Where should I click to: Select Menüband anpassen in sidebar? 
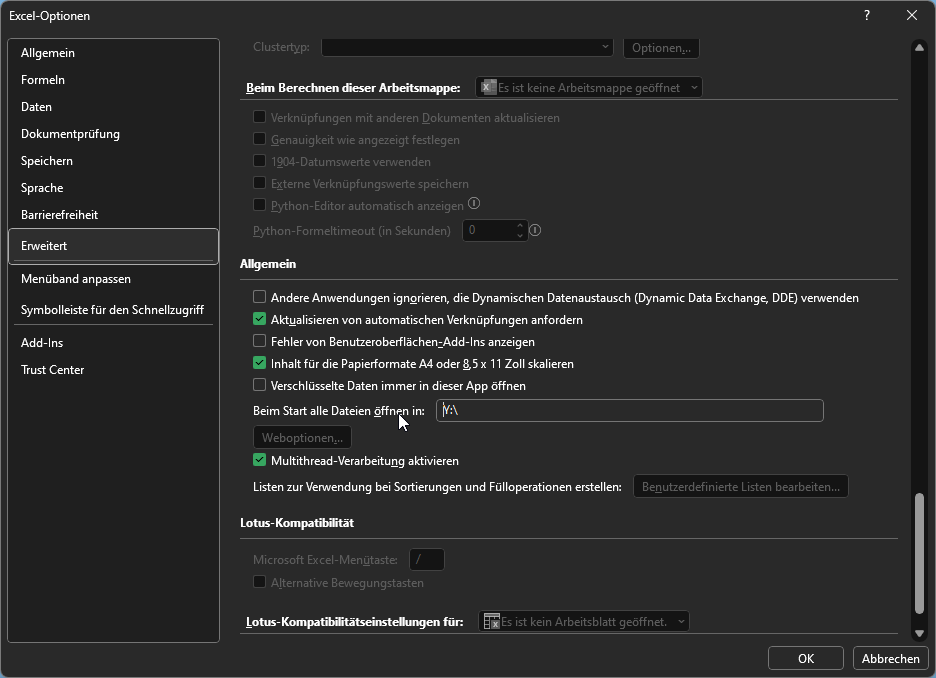(x=76, y=279)
